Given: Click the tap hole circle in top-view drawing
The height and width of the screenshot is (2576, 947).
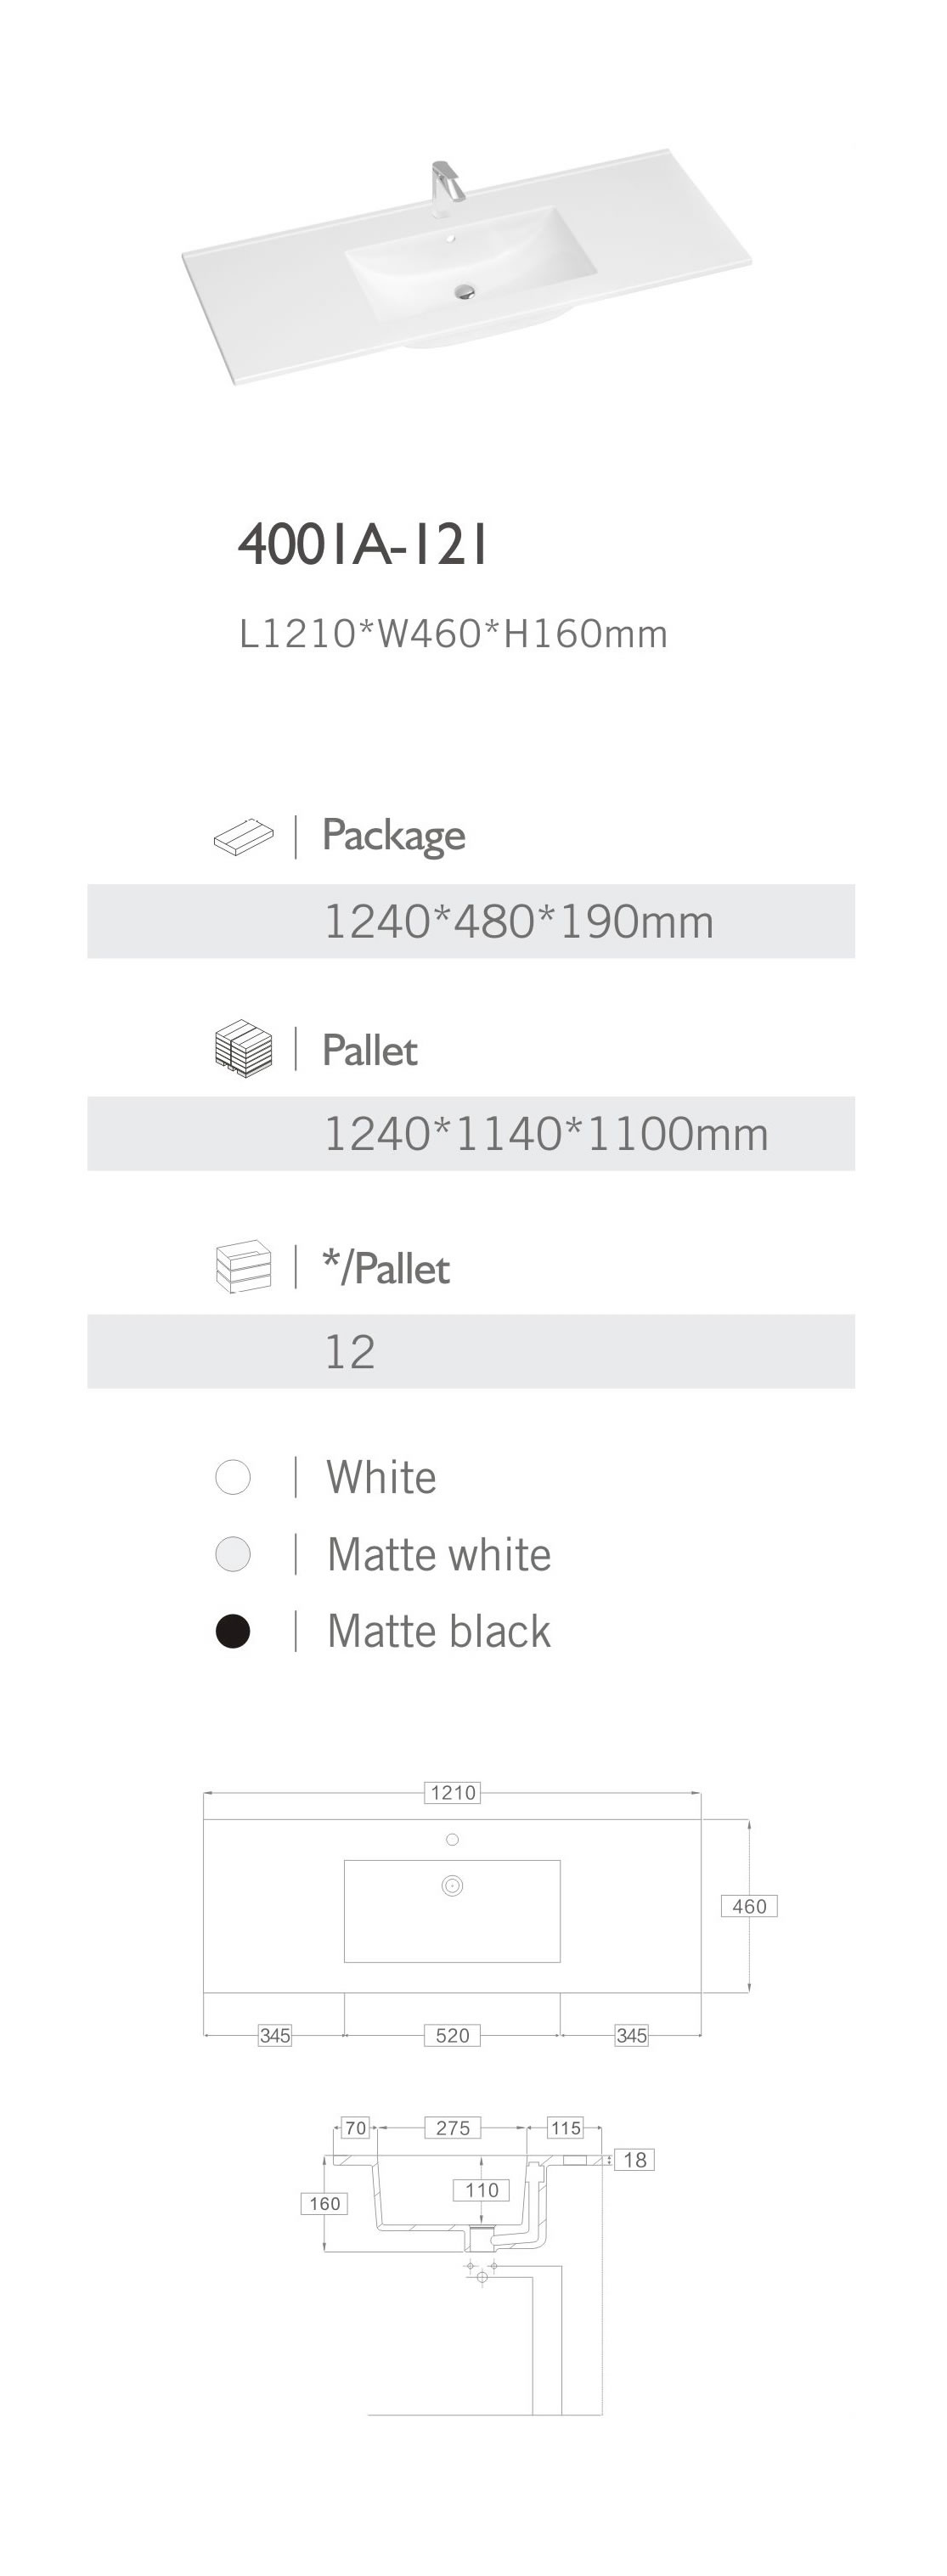Looking at the screenshot, I should coord(452,1839).
